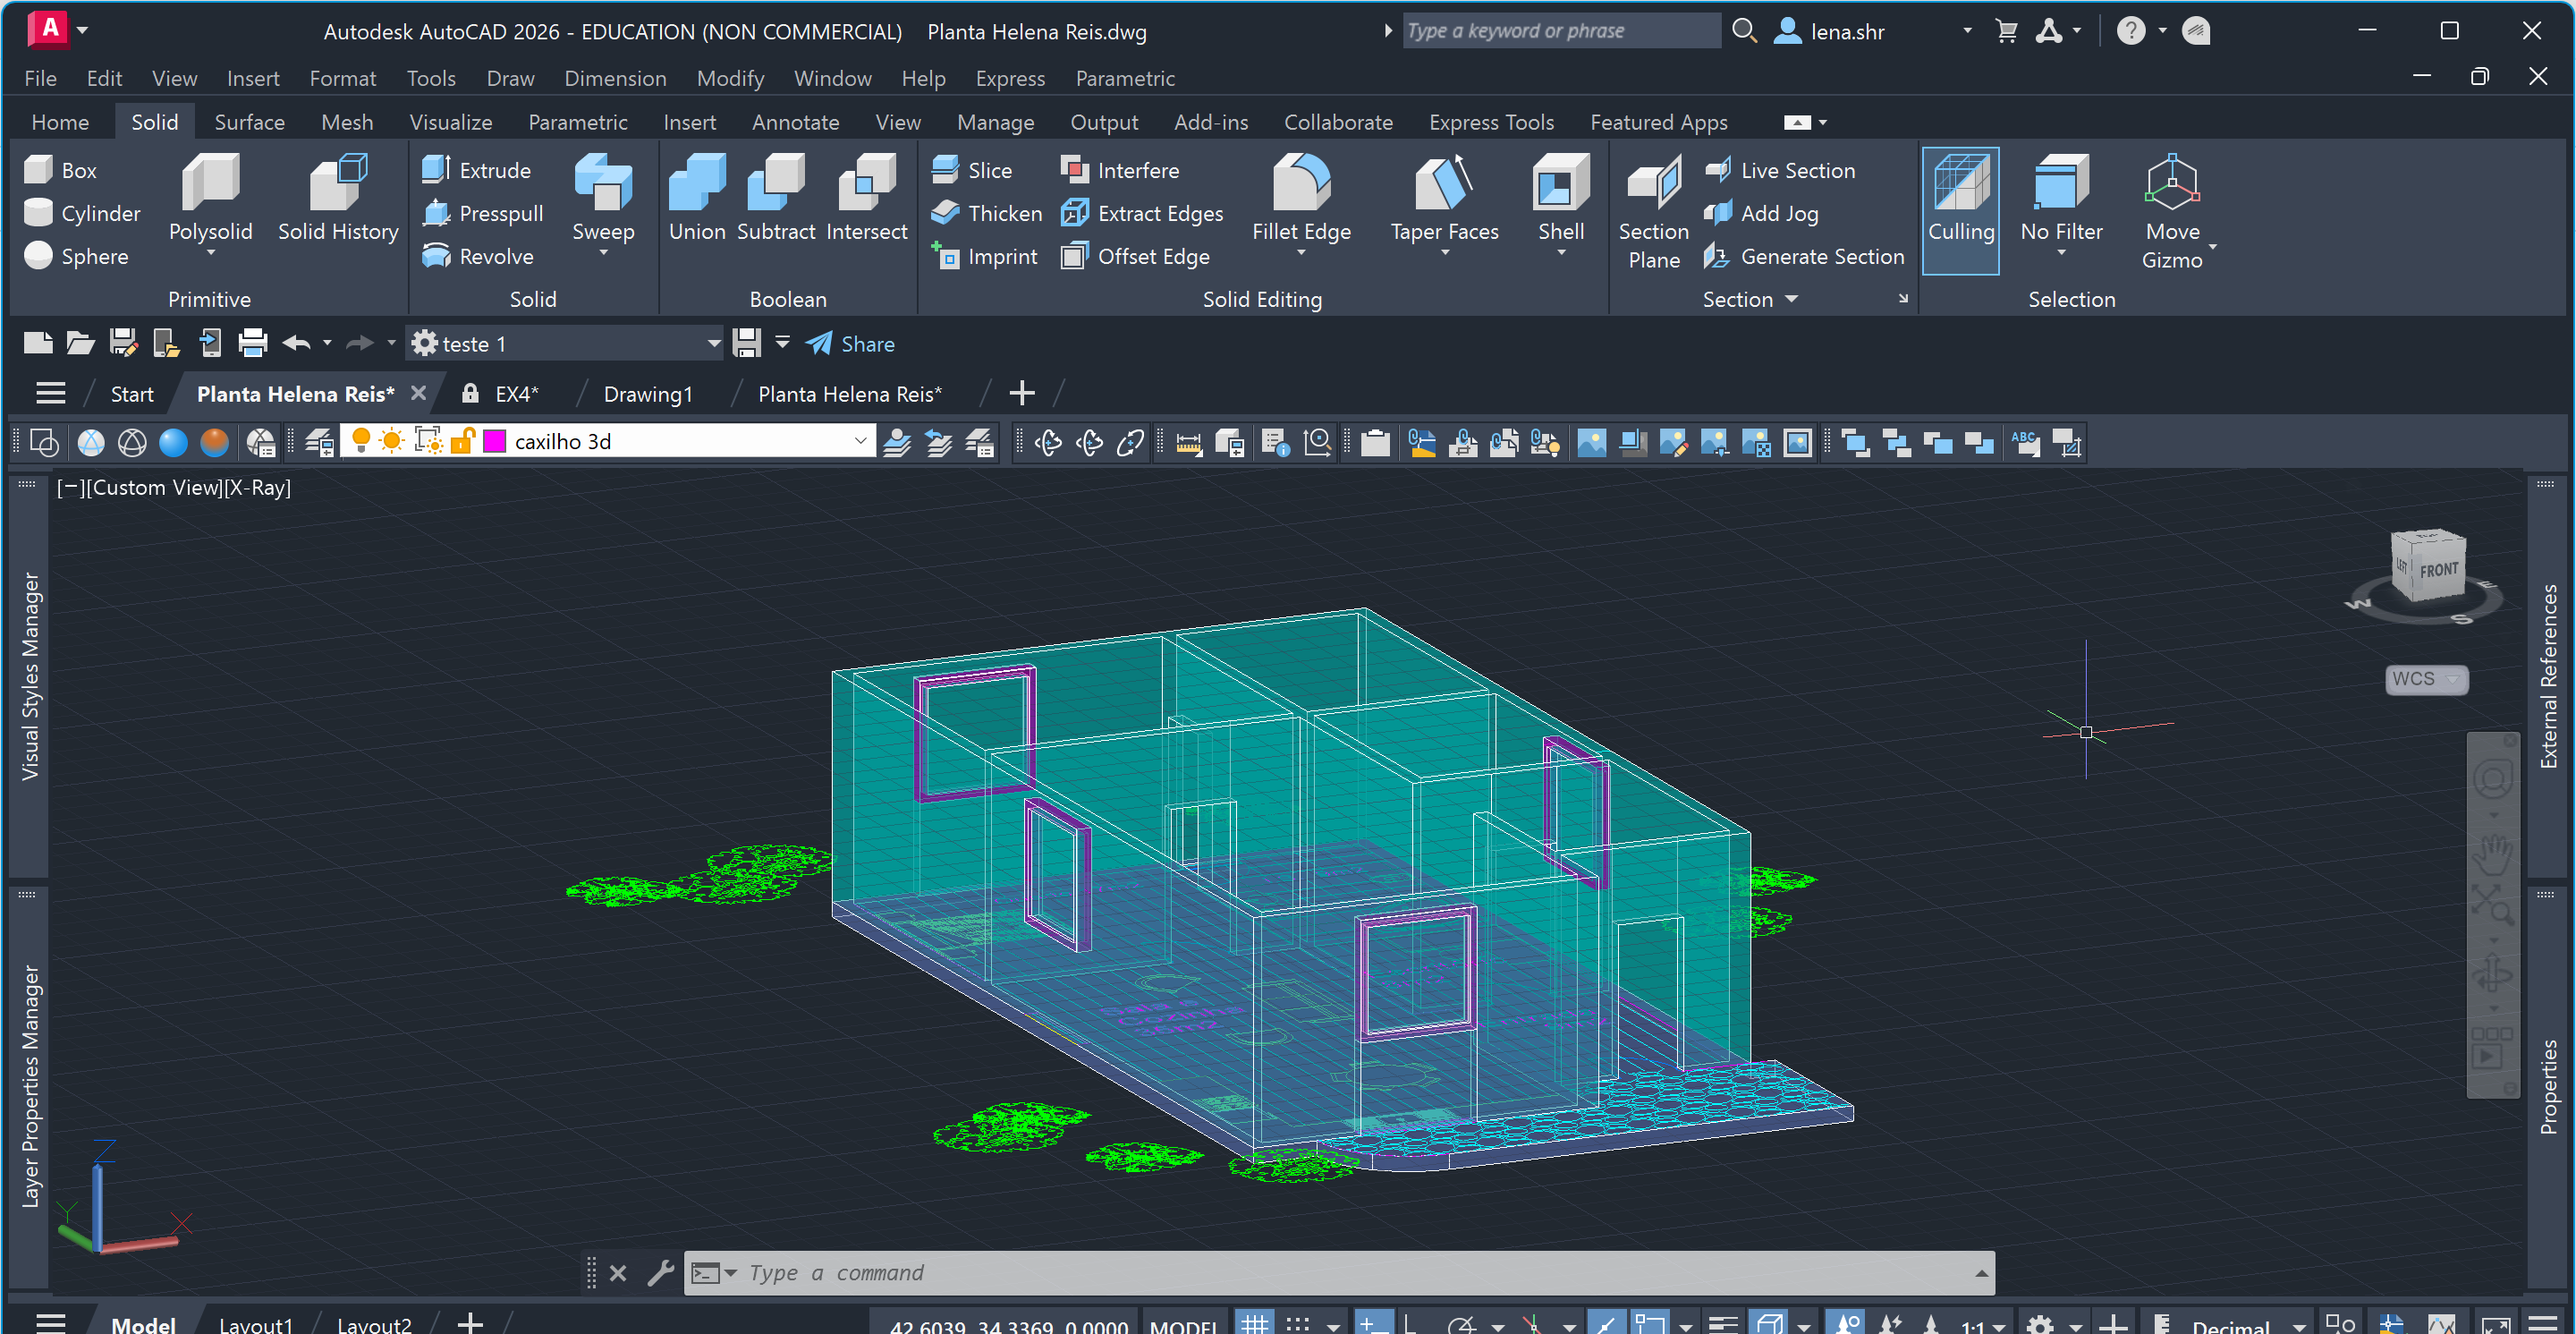
Task: Open the Visualize ribbon tab
Action: [450, 122]
